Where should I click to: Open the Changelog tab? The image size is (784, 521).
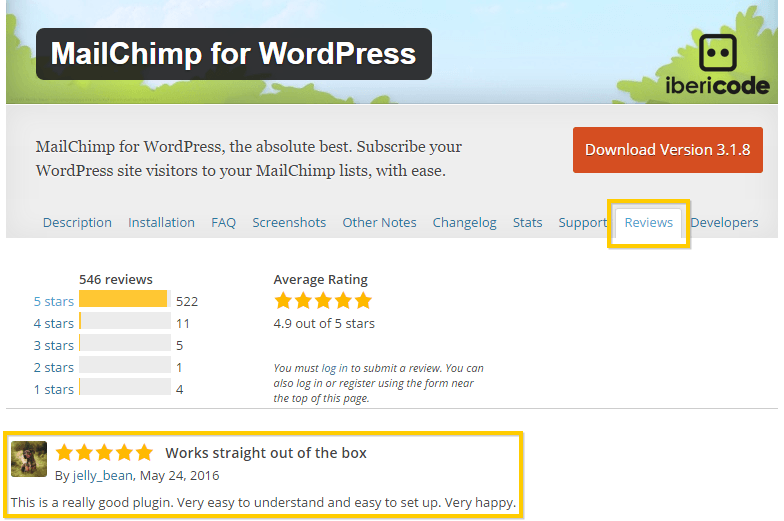tap(464, 222)
